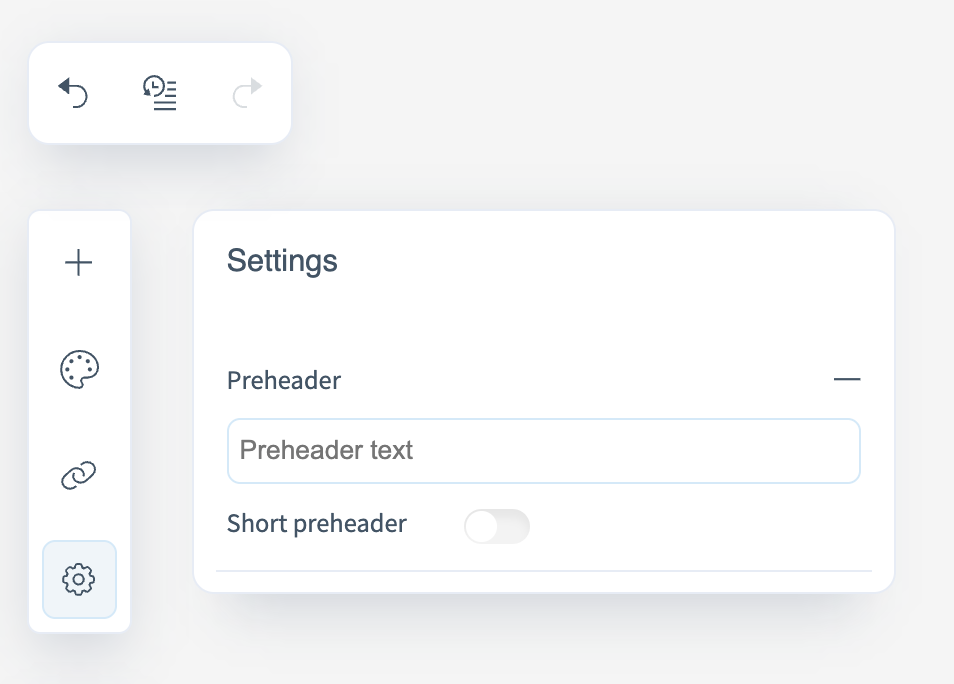954x684 pixels.
Task: Open the color palette styles icon
Action: 79,369
